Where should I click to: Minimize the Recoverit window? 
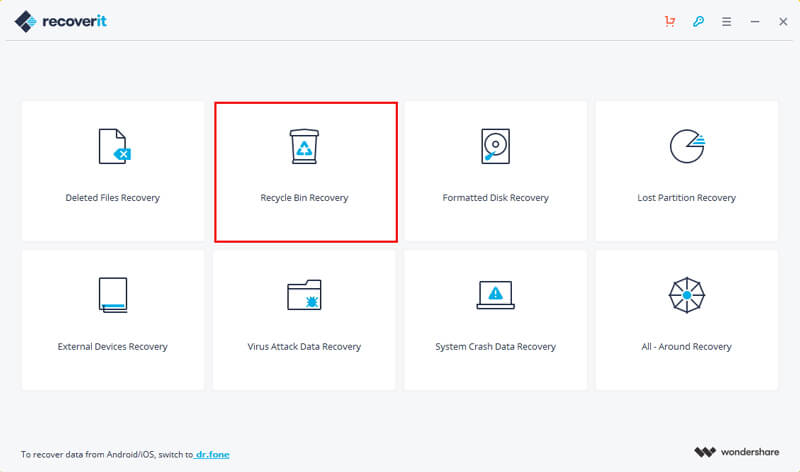(755, 21)
